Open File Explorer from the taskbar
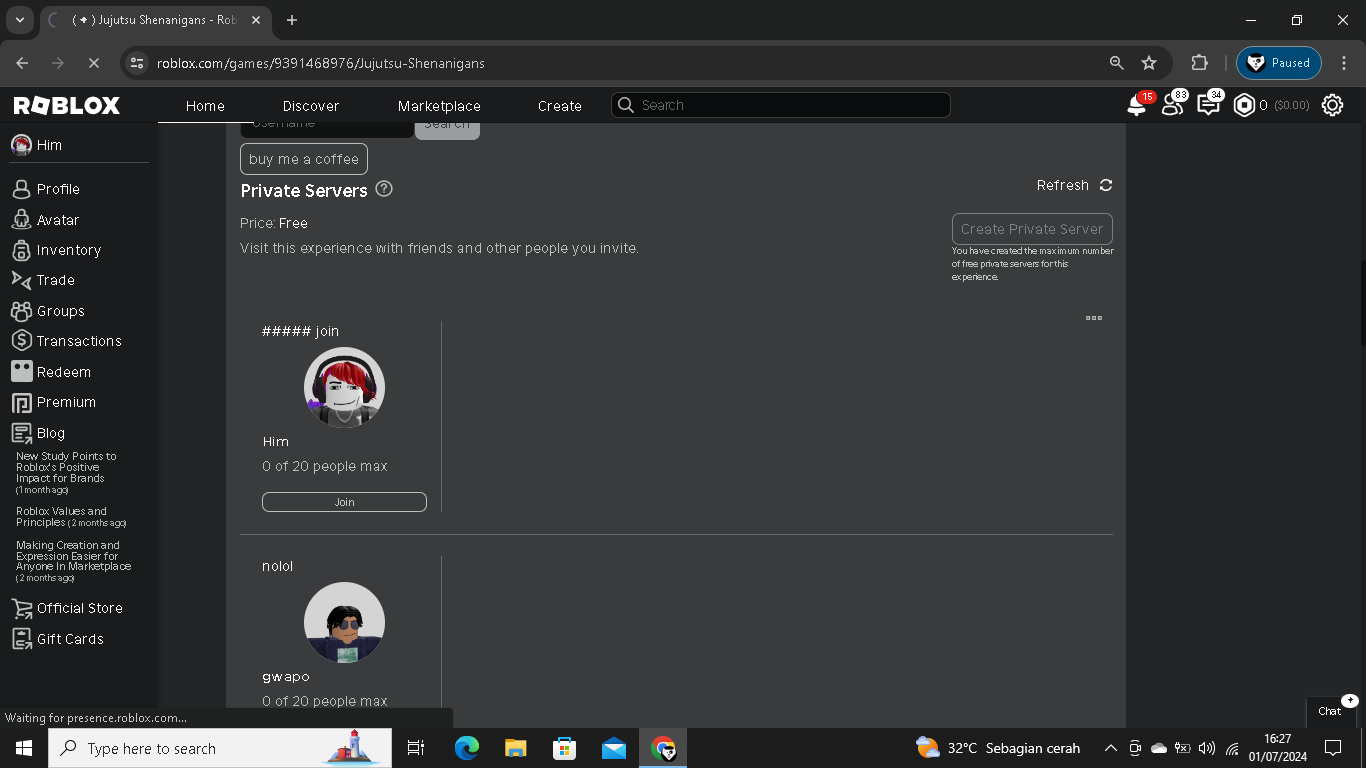This screenshot has width=1366, height=768. (516, 748)
